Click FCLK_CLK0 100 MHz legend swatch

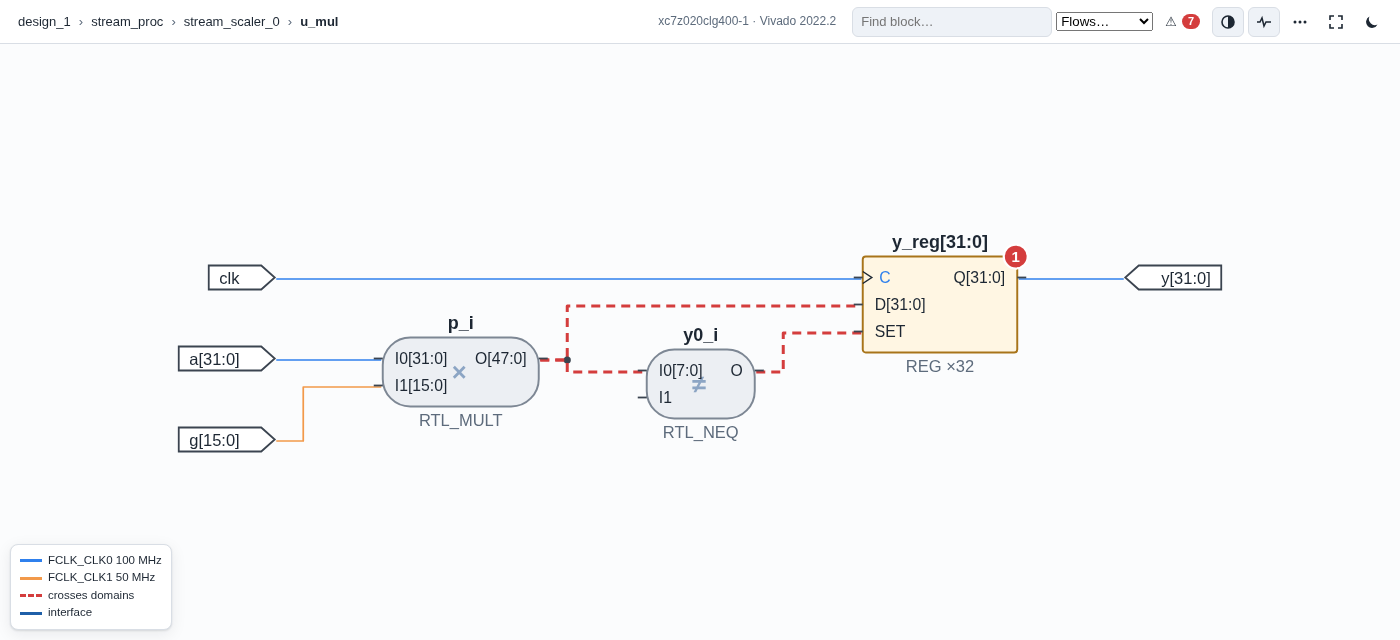(31, 560)
